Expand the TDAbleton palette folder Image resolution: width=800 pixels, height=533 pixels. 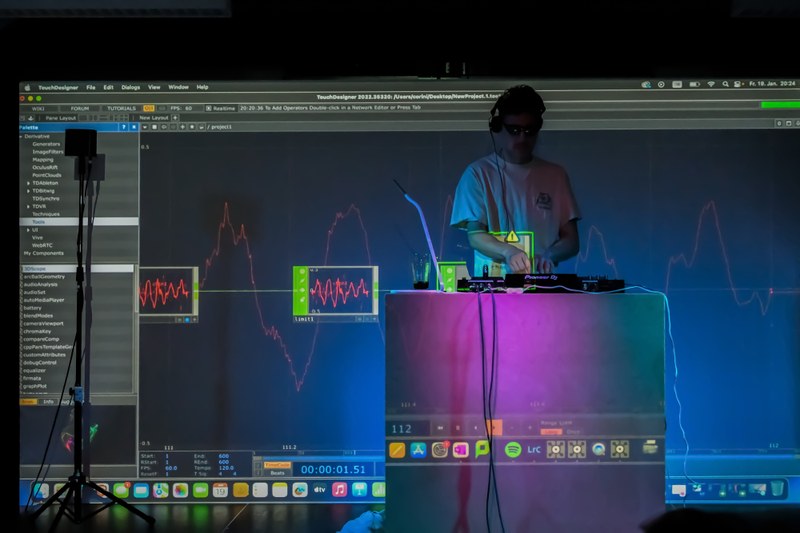pyautogui.click(x=29, y=183)
